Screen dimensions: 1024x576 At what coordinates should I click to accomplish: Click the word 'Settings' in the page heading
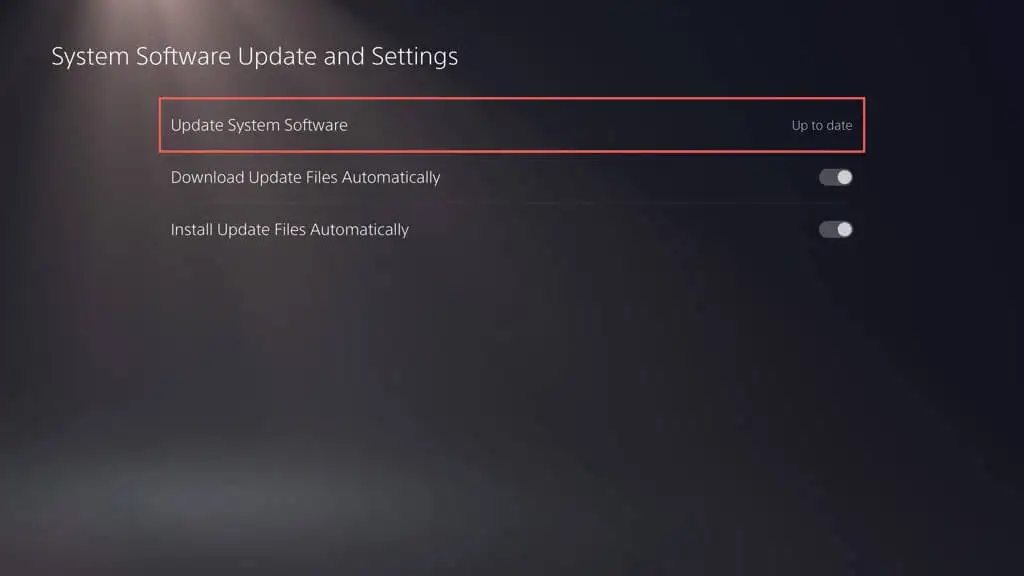415,57
